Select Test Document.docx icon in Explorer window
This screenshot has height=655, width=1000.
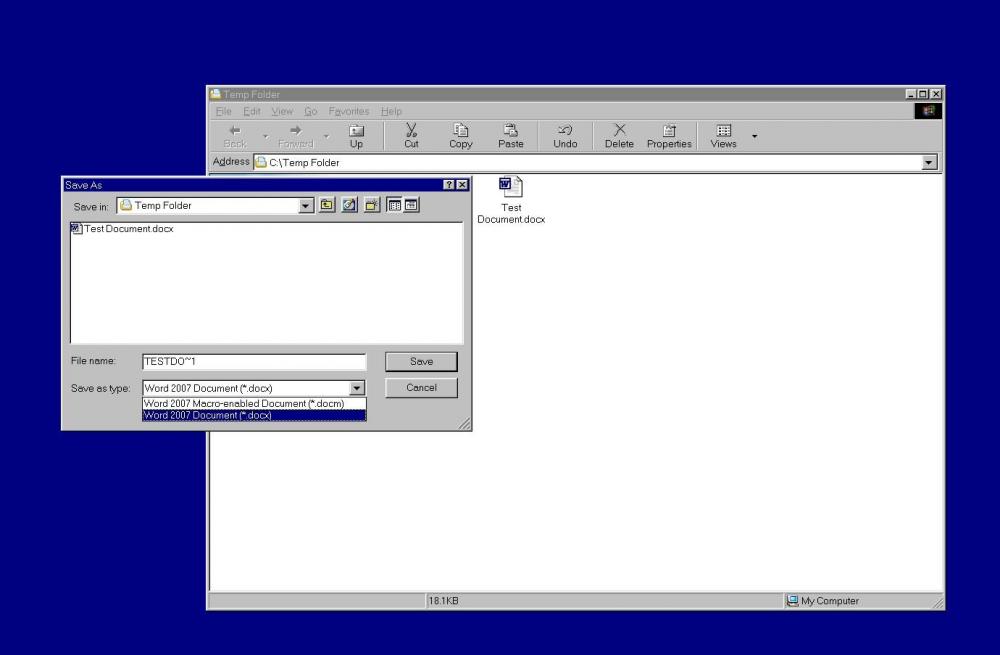pos(511,188)
